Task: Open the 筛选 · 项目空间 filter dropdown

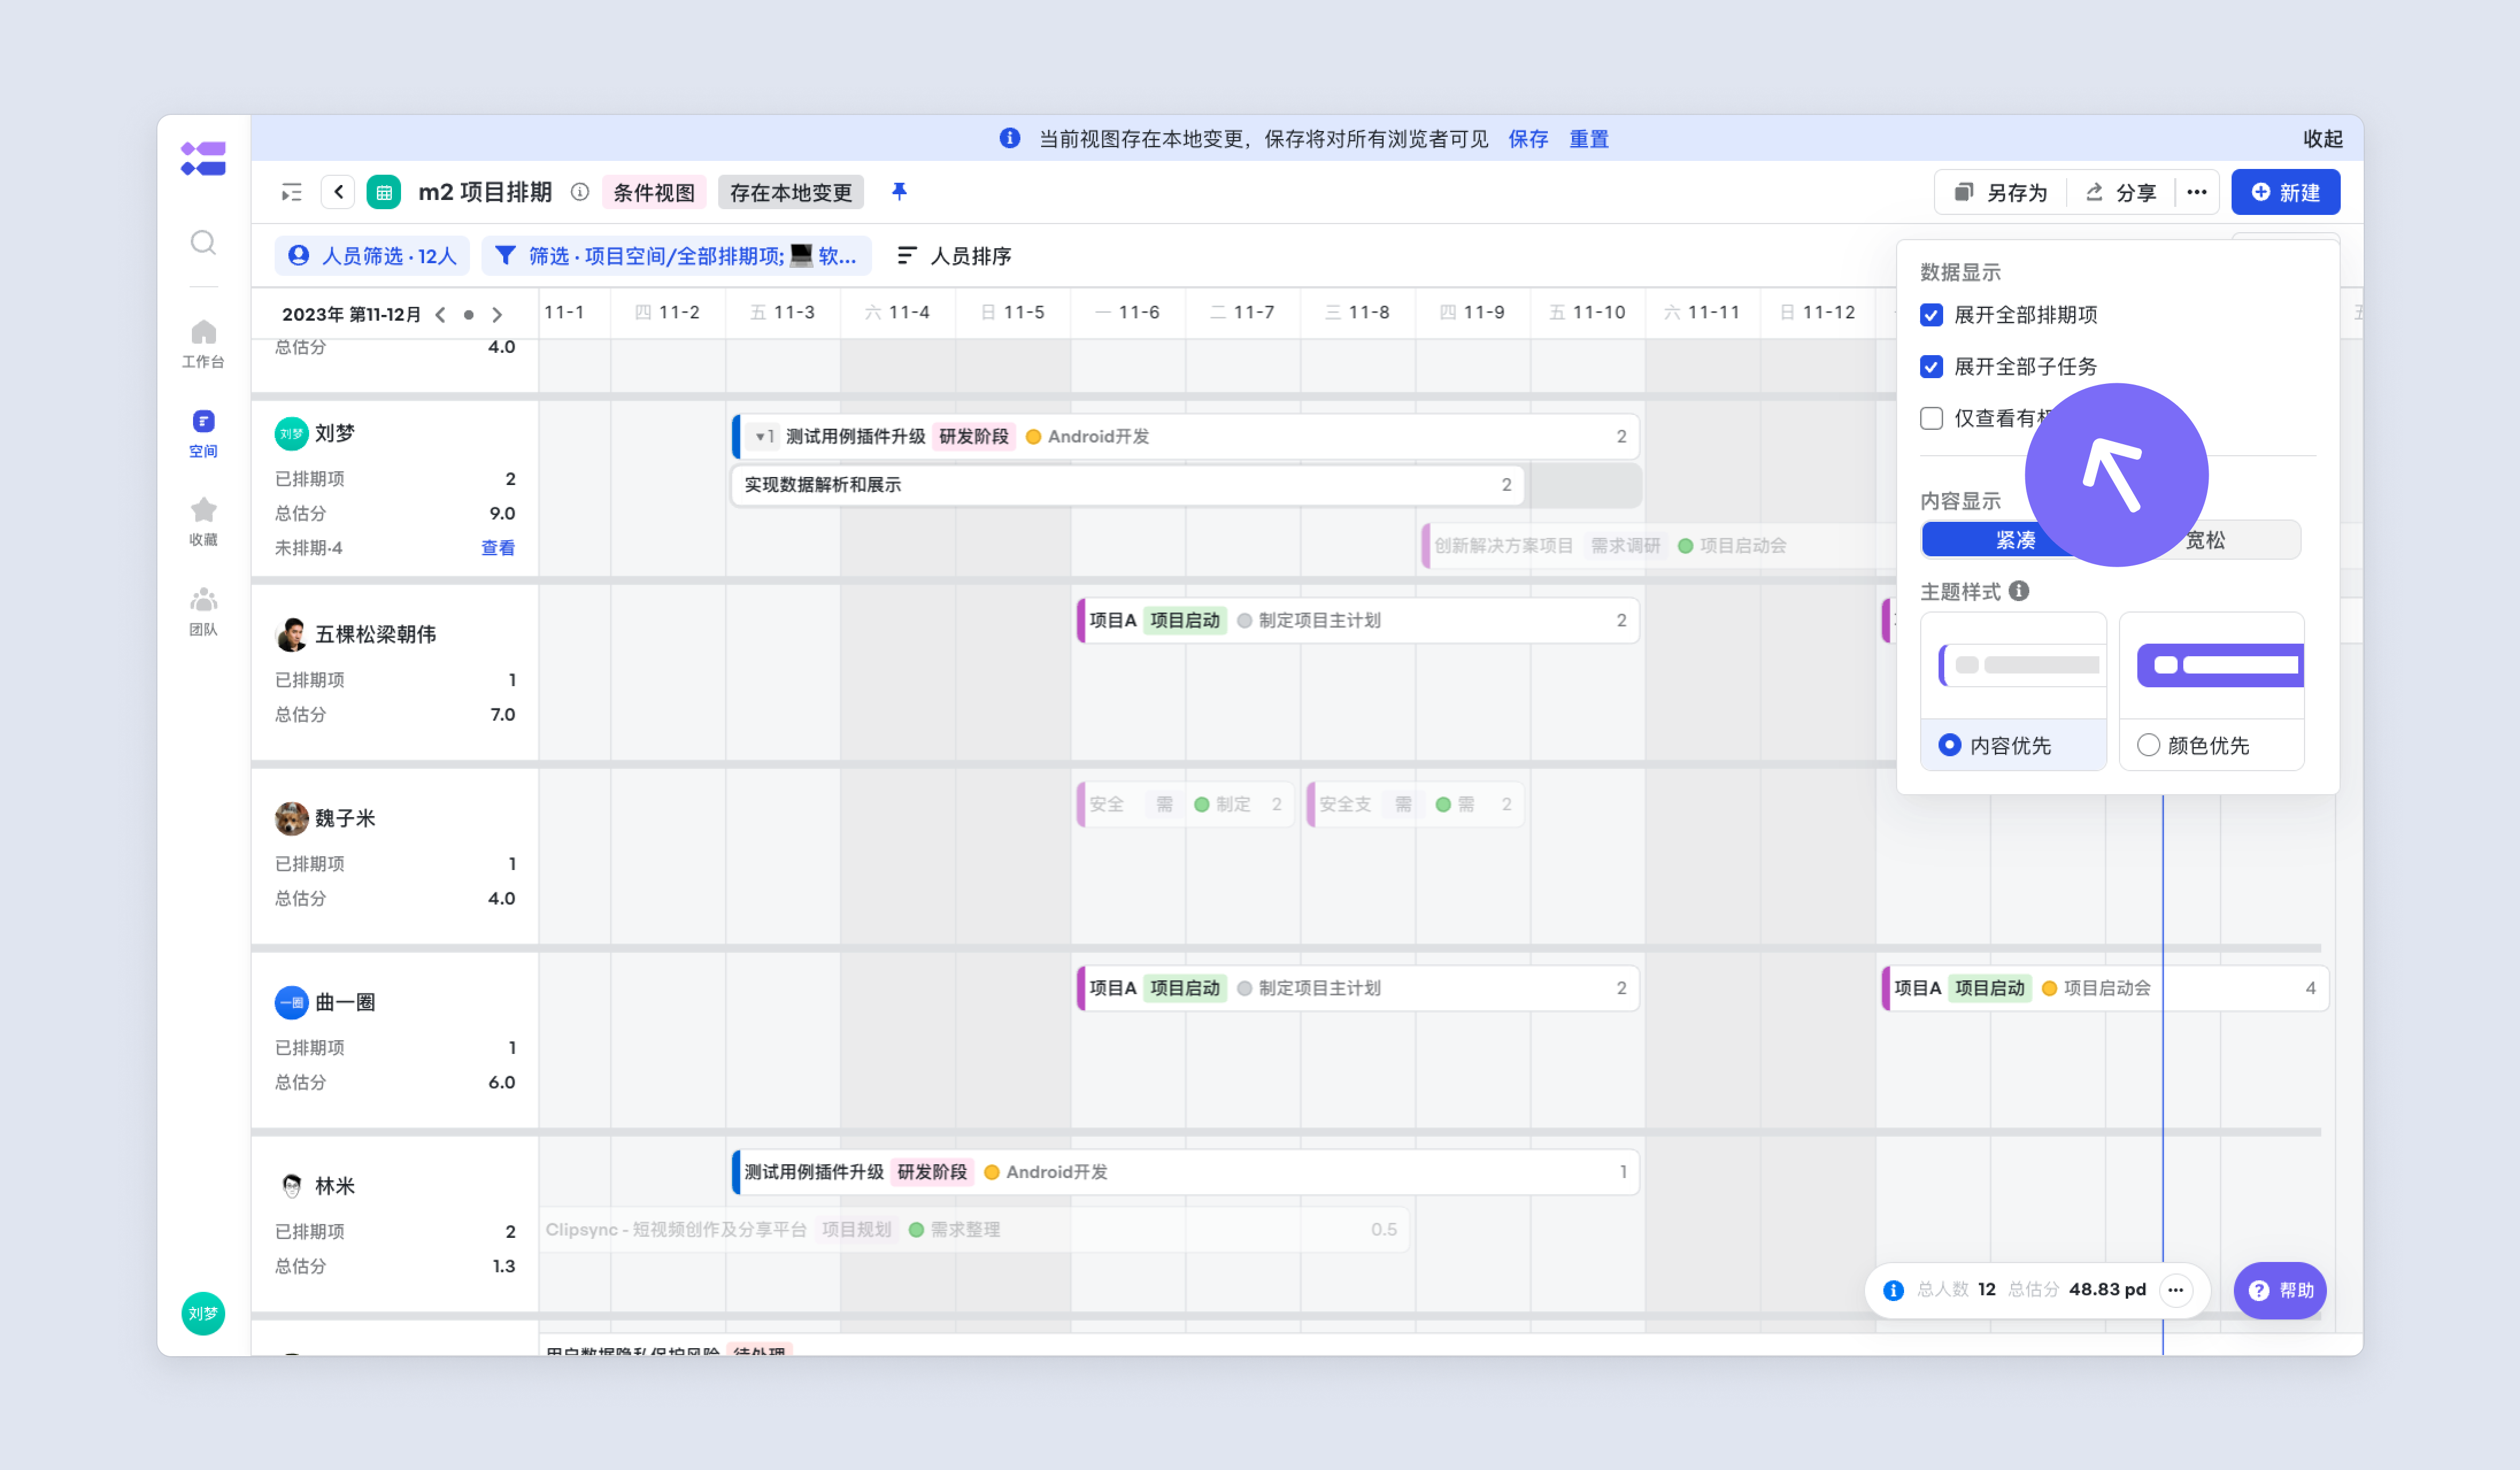Action: pos(676,256)
